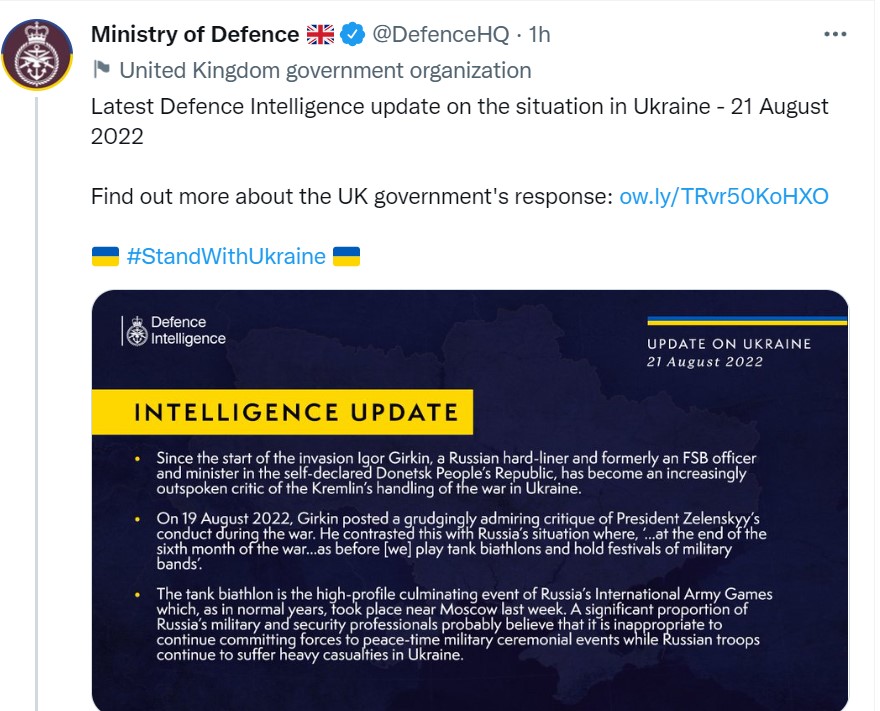Open the ow.ly/TRvr50KoHXO link

(724, 195)
